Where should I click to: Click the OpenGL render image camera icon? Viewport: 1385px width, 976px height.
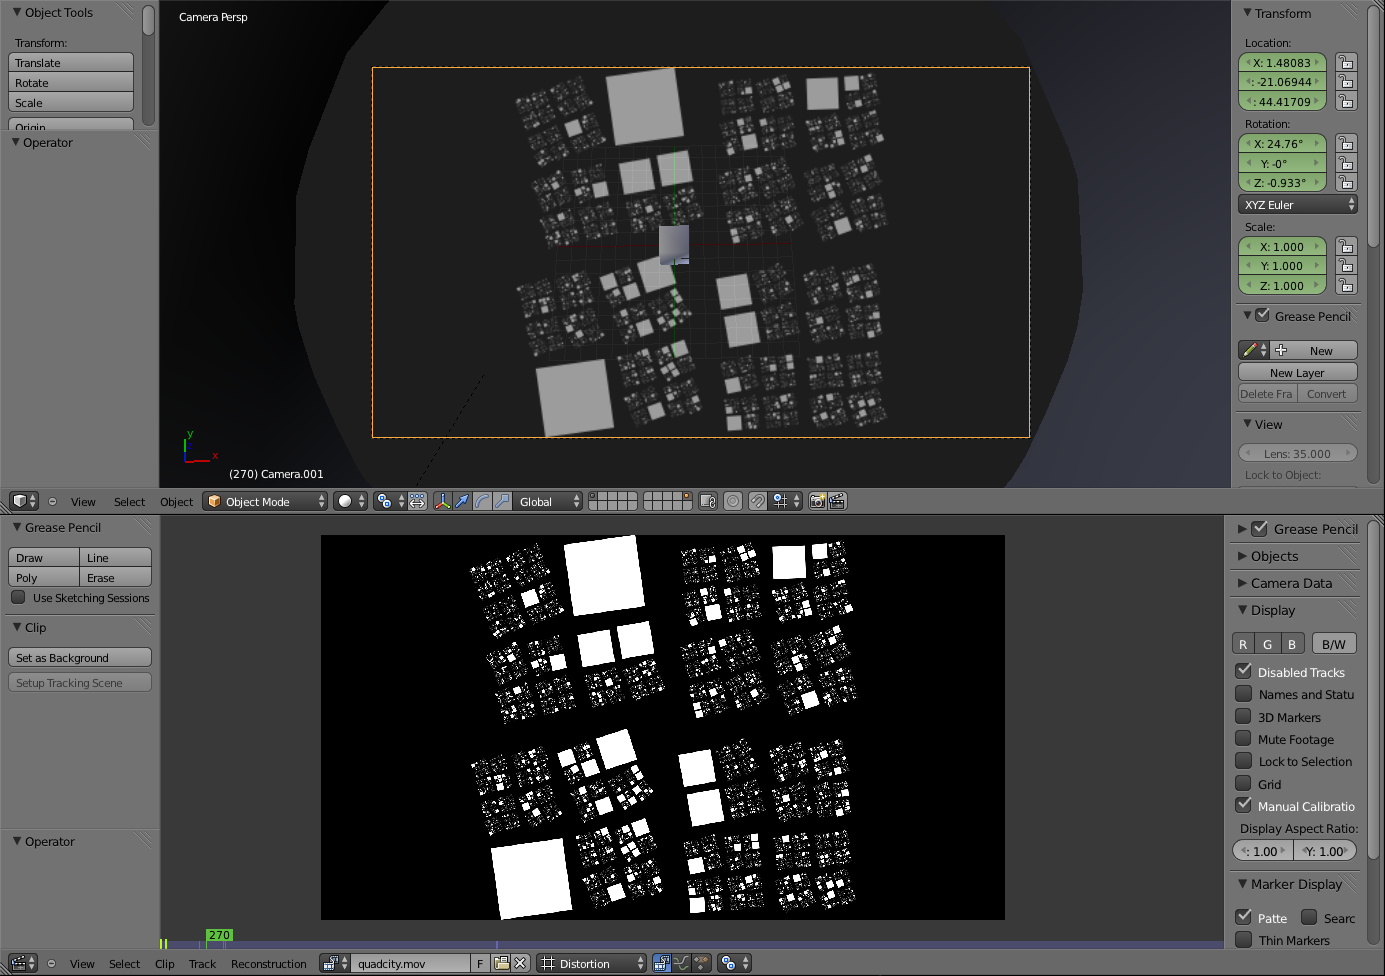pos(817,501)
